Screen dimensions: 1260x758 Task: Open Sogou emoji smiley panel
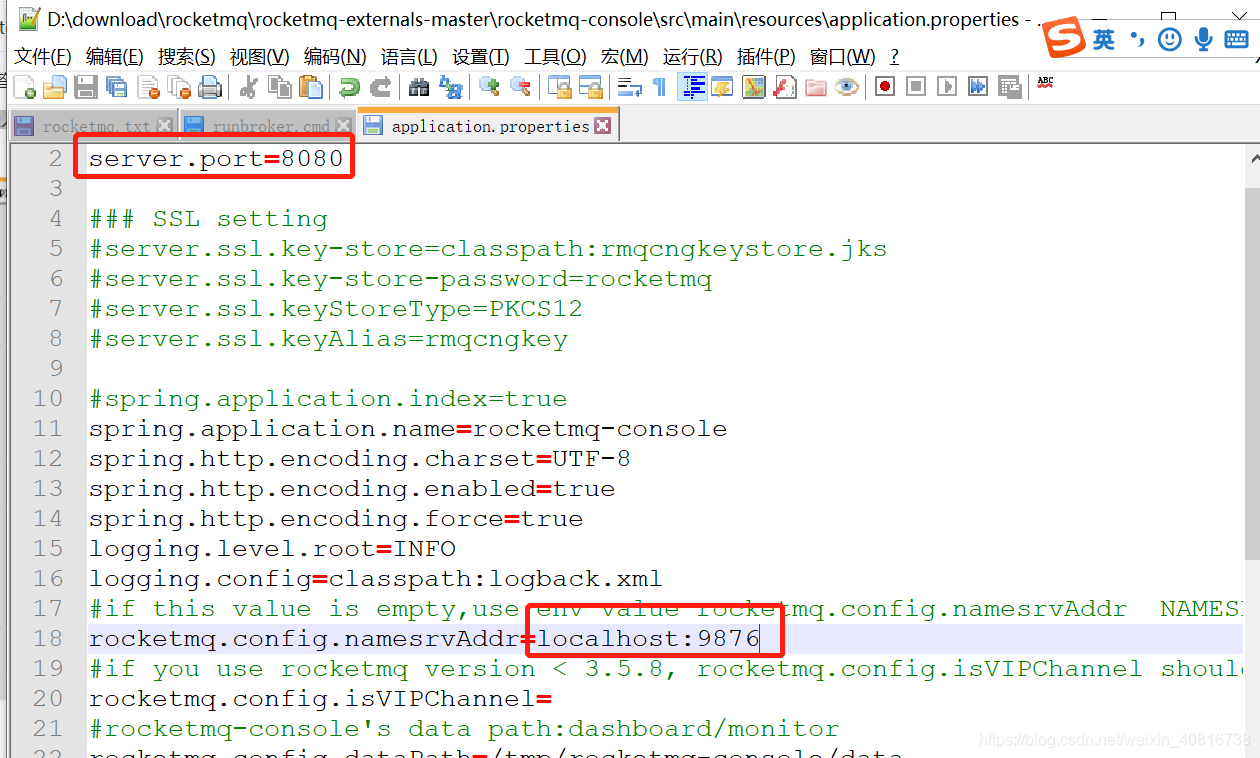[x=1170, y=39]
